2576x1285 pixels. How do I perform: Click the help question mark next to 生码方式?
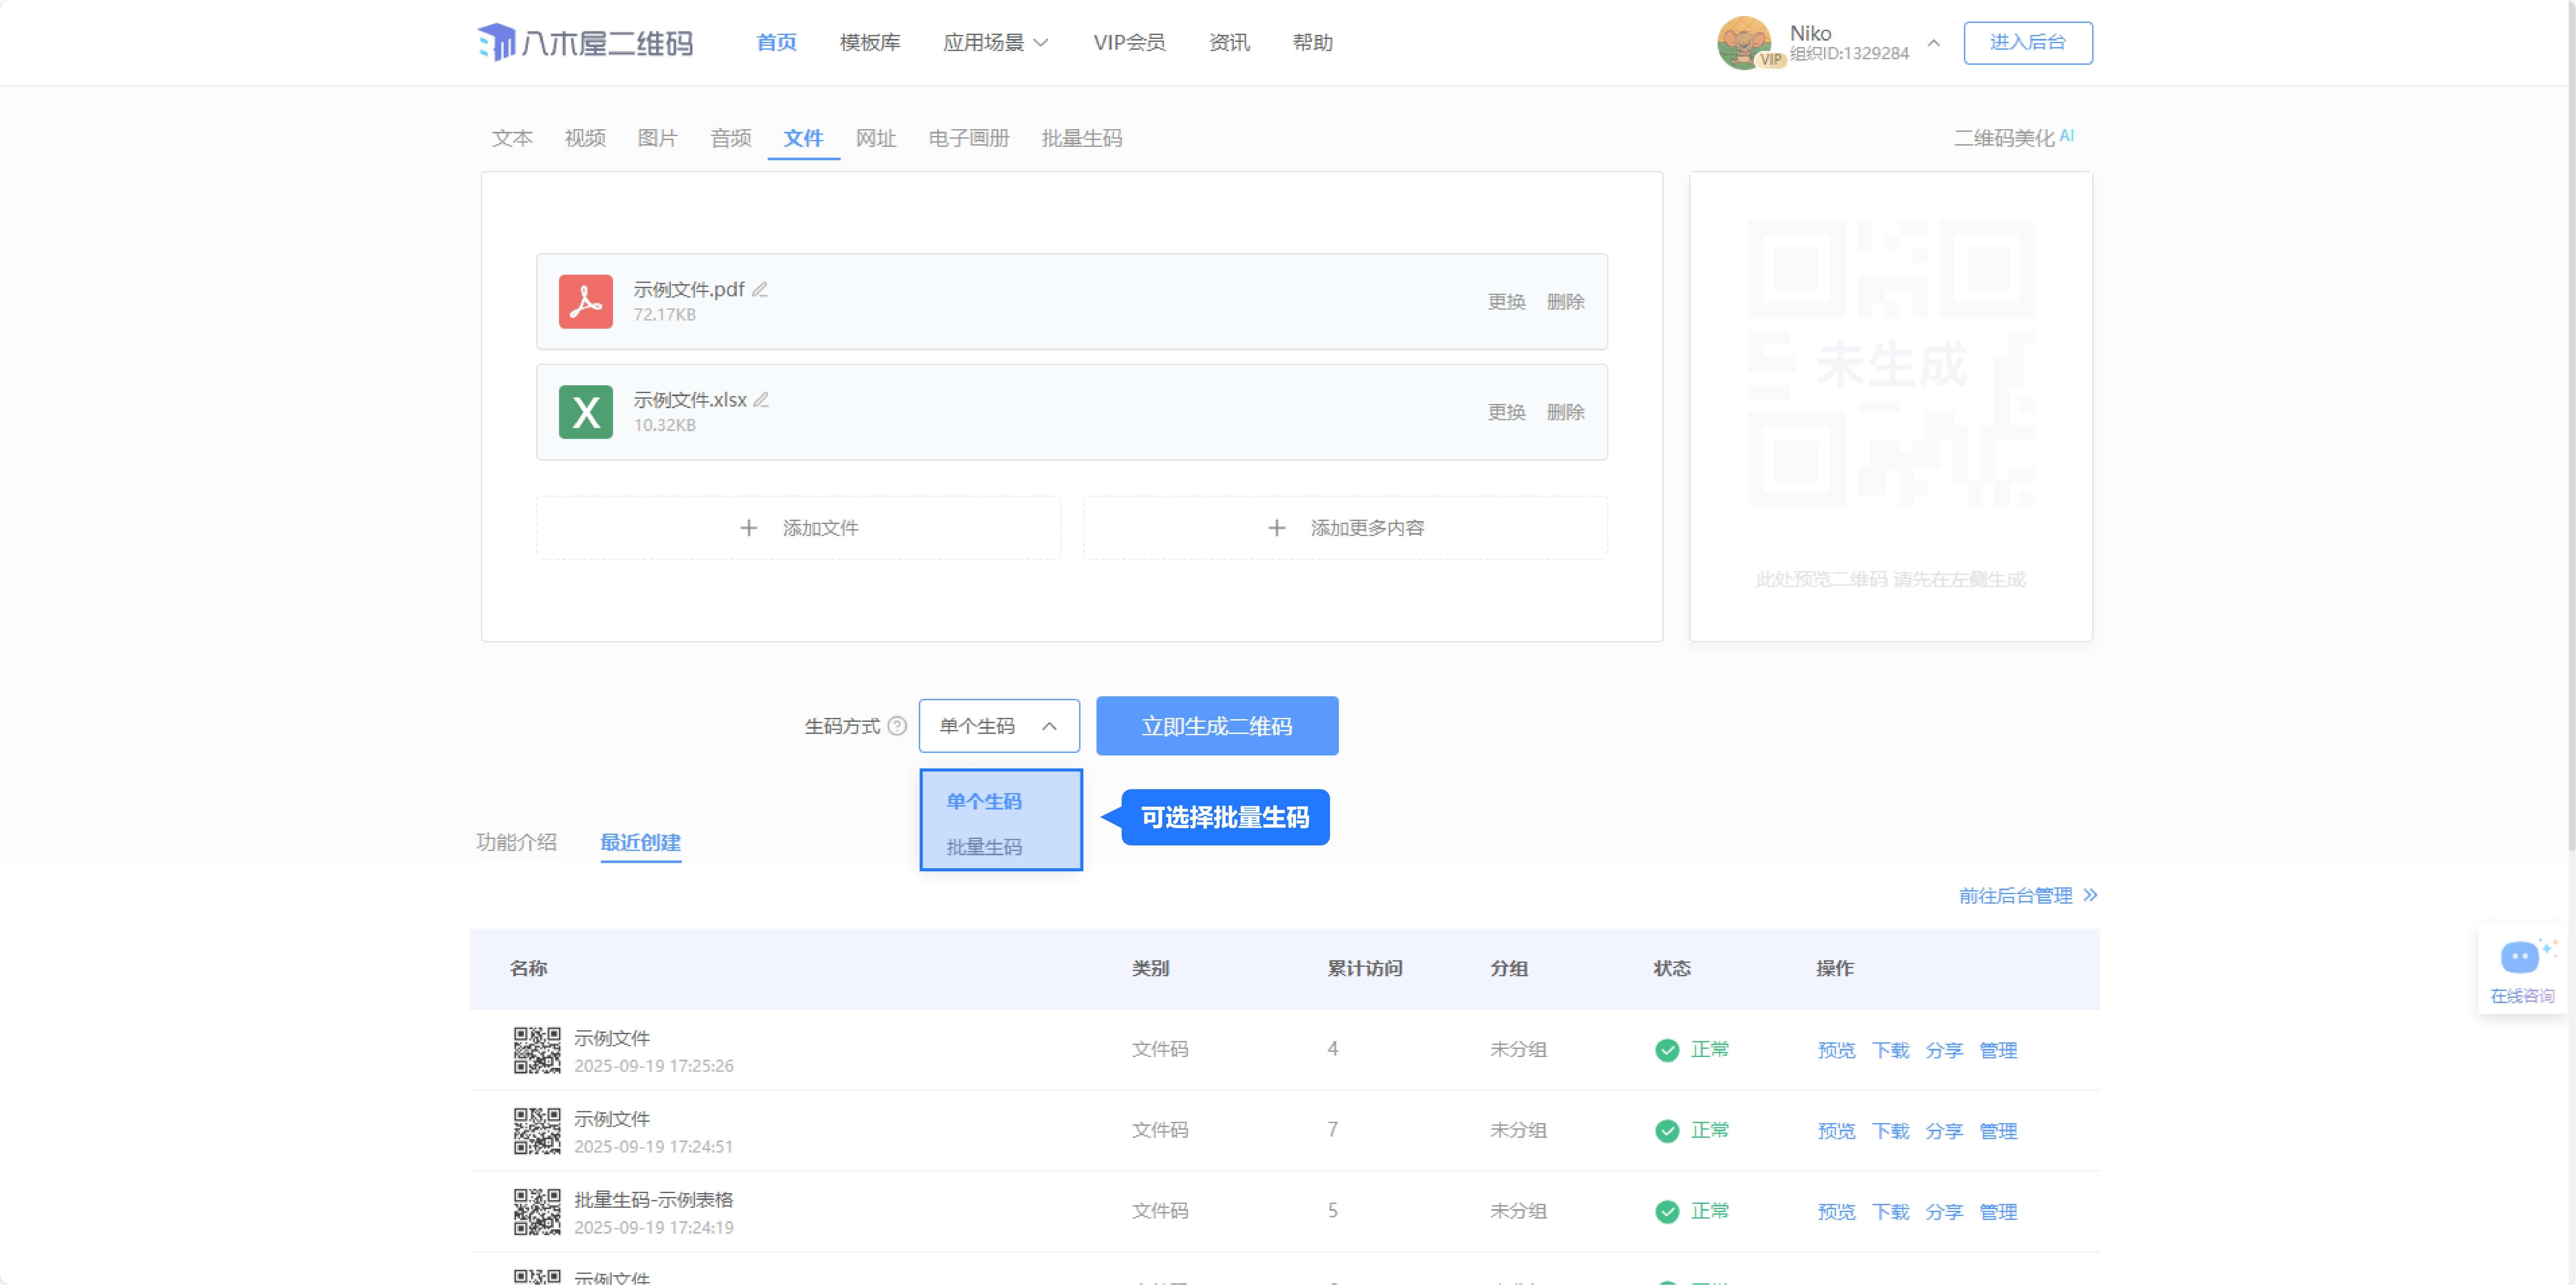coord(897,726)
